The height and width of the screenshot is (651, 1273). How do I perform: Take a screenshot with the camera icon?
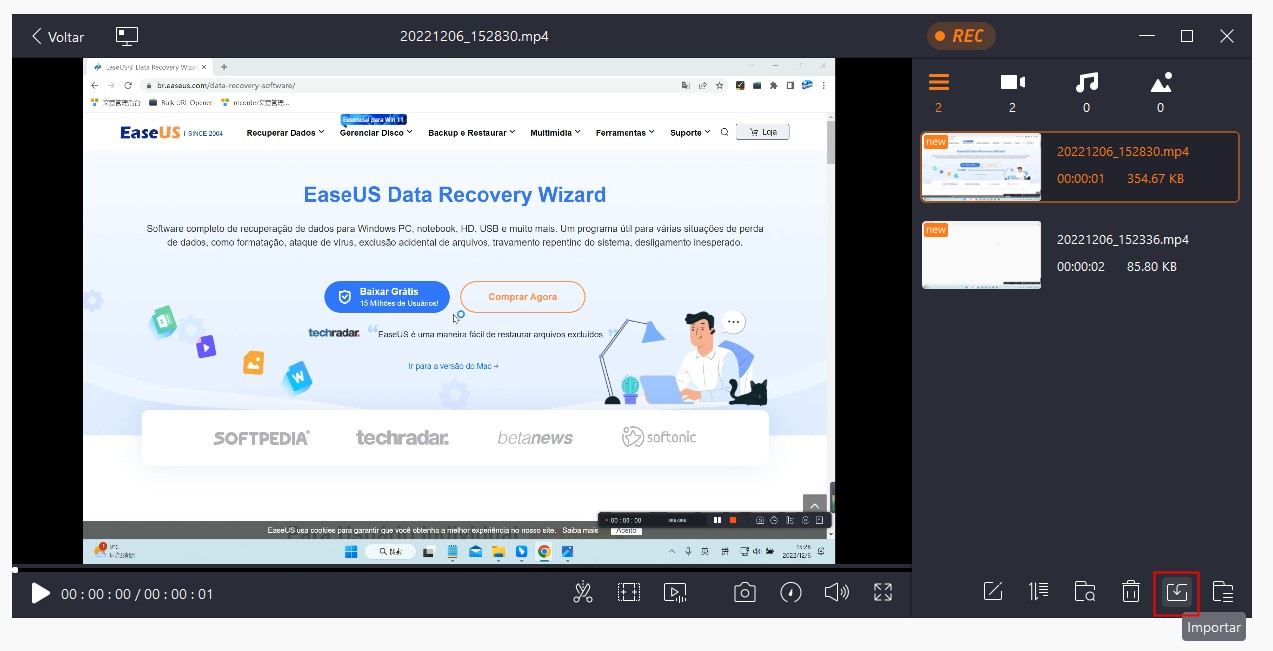point(744,593)
